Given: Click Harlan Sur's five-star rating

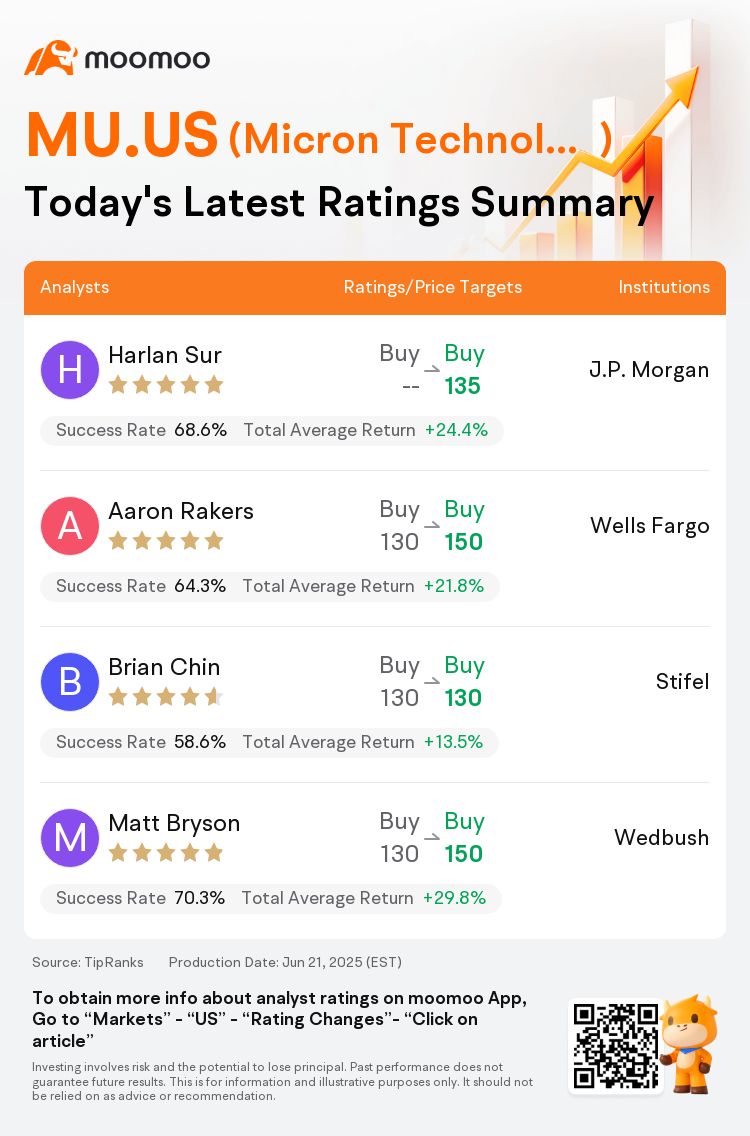Looking at the screenshot, I should point(165,385).
